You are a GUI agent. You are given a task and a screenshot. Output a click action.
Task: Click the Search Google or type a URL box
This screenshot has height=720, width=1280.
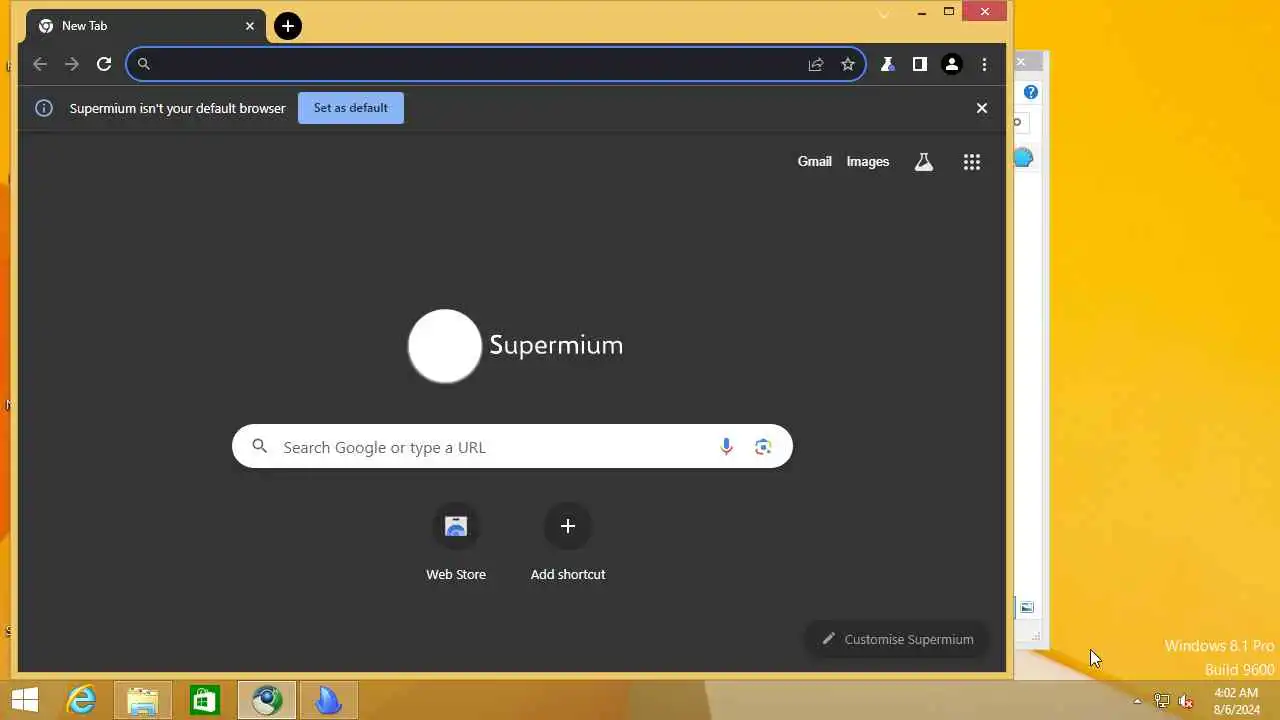[512, 447]
